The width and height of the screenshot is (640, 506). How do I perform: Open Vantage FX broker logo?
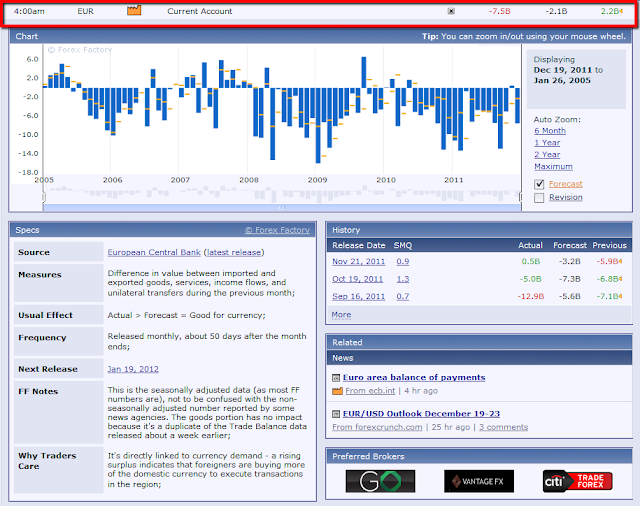pos(479,481)
